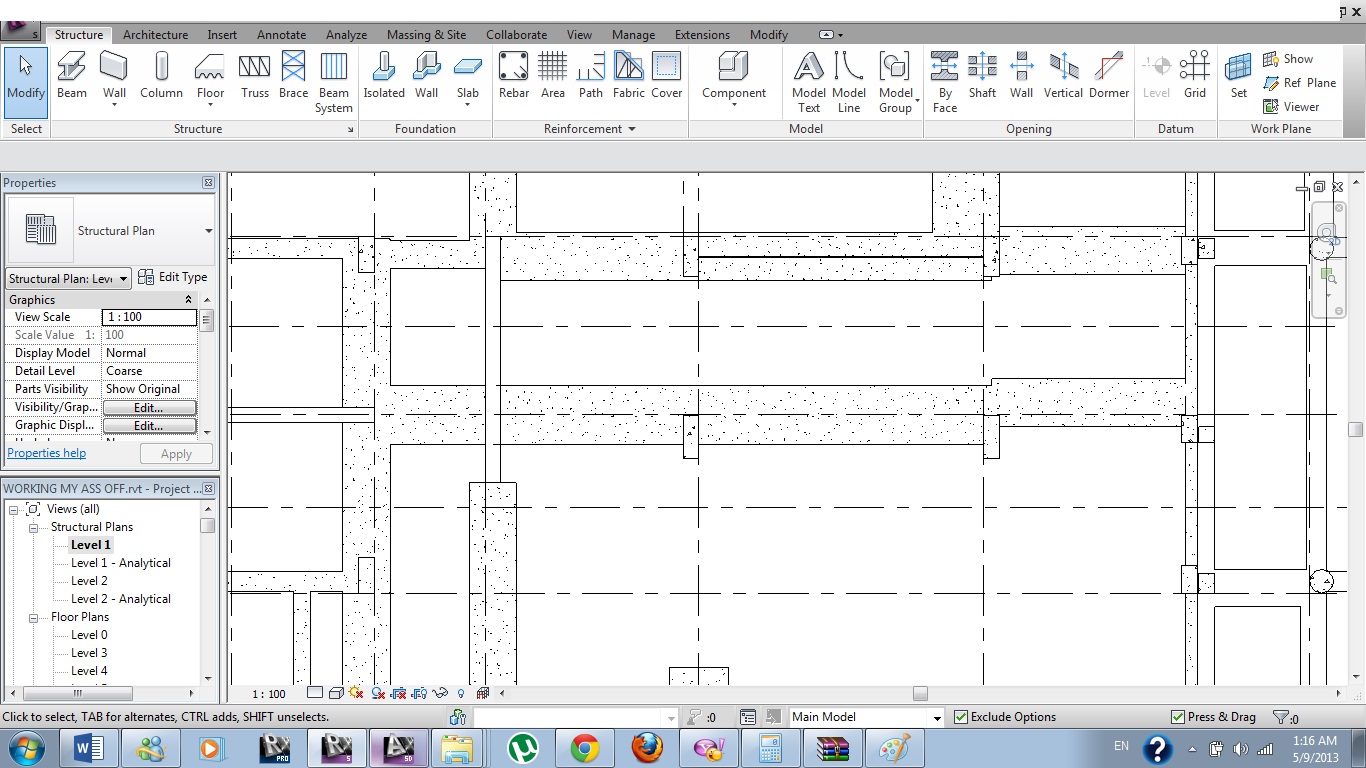This screenshot has height=768, width=1366.
Task: Select the Column tool in ribbon
Action: pos(161,76)
